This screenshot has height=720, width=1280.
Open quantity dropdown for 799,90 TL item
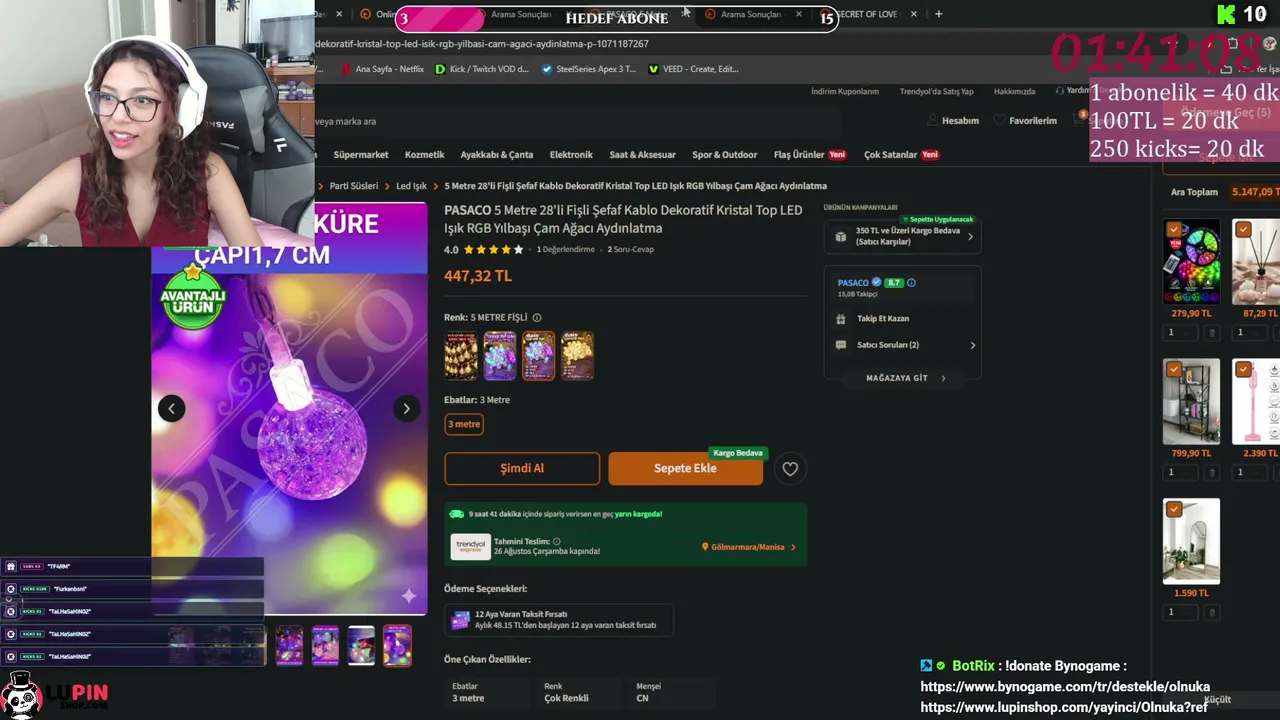[1181, 473]
